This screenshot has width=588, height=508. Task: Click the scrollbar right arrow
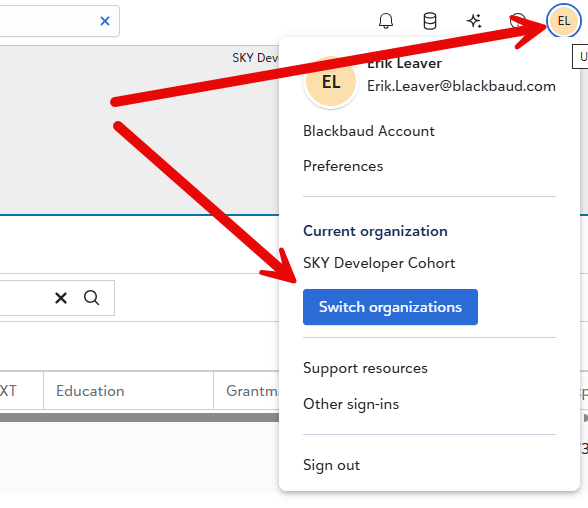(x=585, y=418)
